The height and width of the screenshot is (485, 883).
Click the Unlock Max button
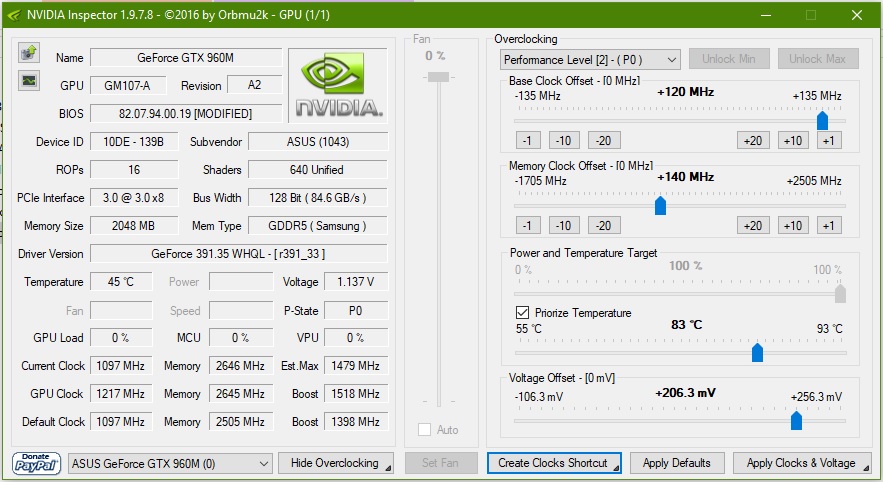[x=818, y=59]
